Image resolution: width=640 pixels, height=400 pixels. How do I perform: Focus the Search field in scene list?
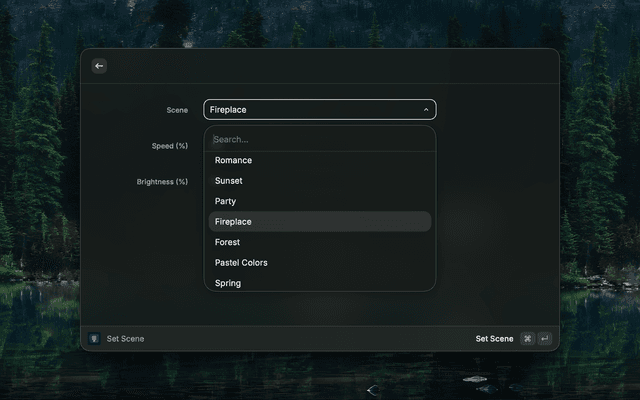320,140
